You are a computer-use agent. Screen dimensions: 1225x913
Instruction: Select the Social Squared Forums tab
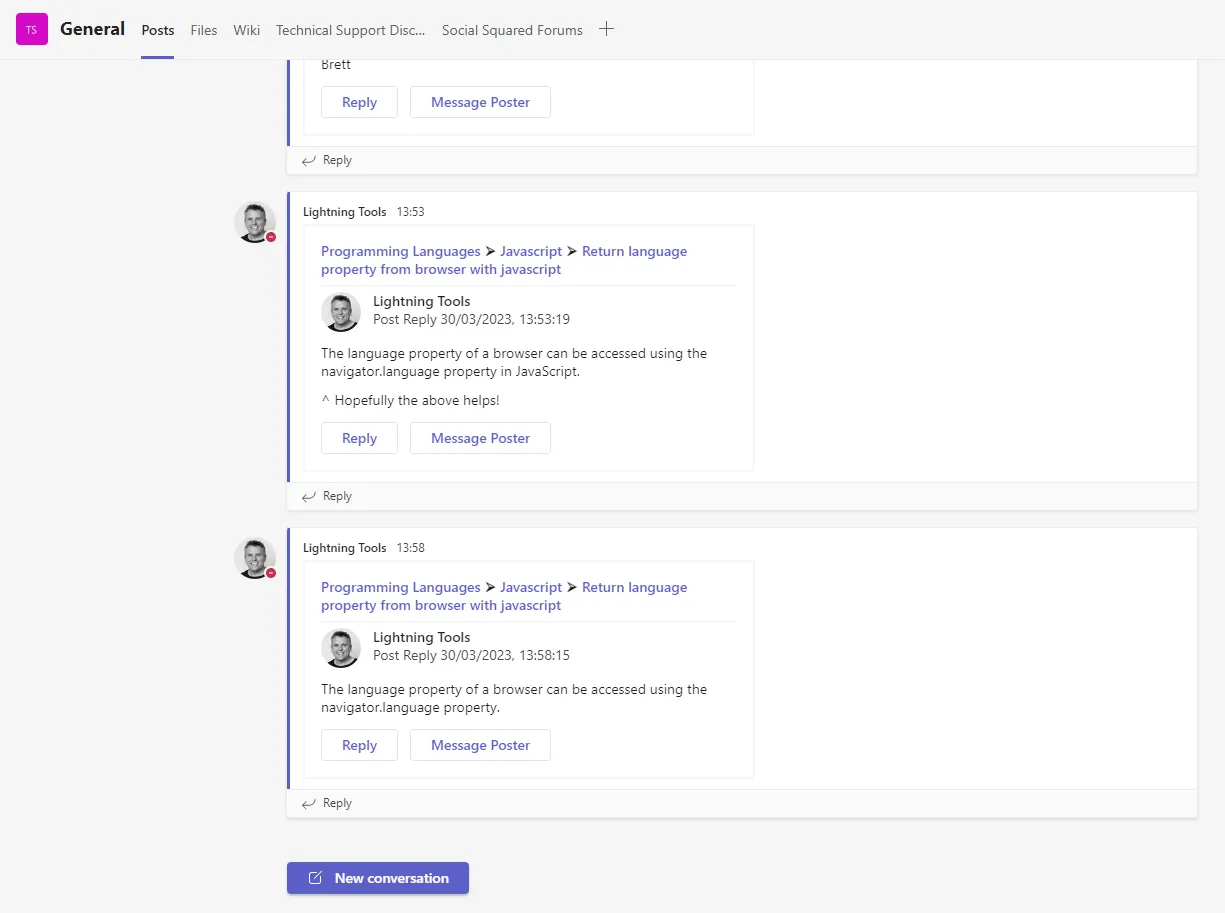pyautogui.click(x=511, y=30)
